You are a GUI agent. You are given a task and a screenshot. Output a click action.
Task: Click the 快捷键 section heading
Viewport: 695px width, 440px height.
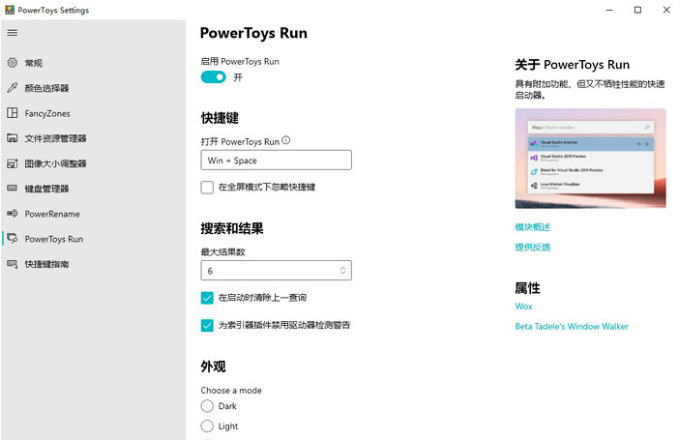pos(220,118)
